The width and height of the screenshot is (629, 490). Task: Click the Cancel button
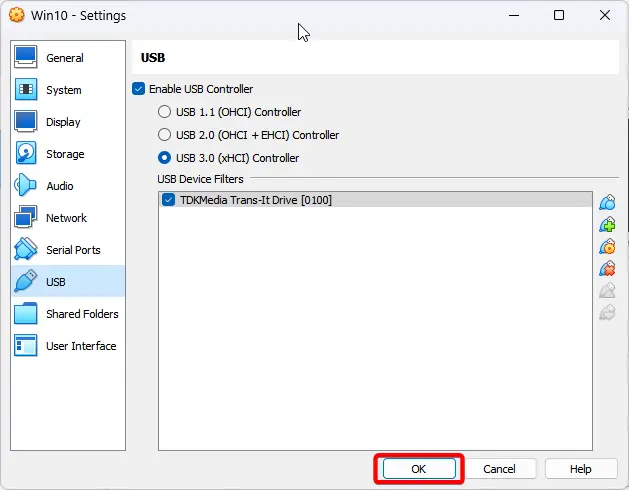pos(499,469)
